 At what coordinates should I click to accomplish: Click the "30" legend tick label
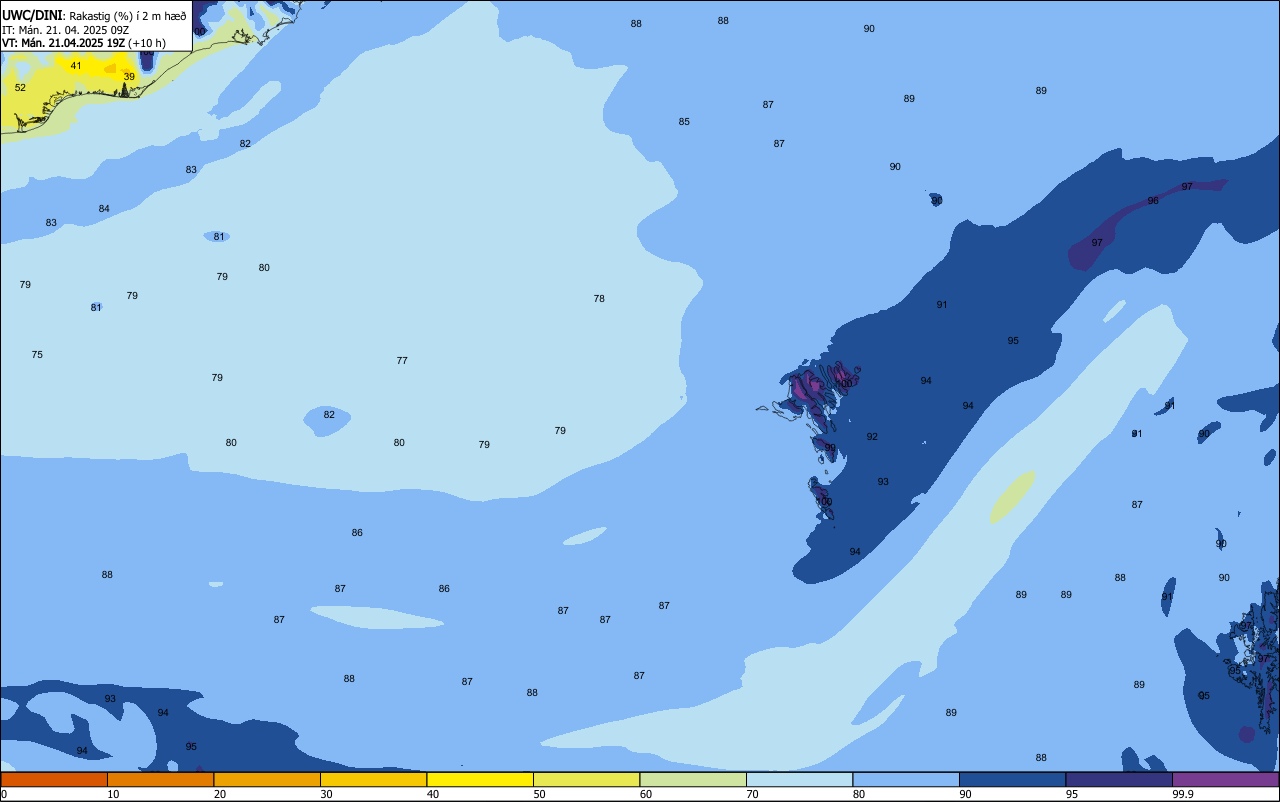(326, 794)
